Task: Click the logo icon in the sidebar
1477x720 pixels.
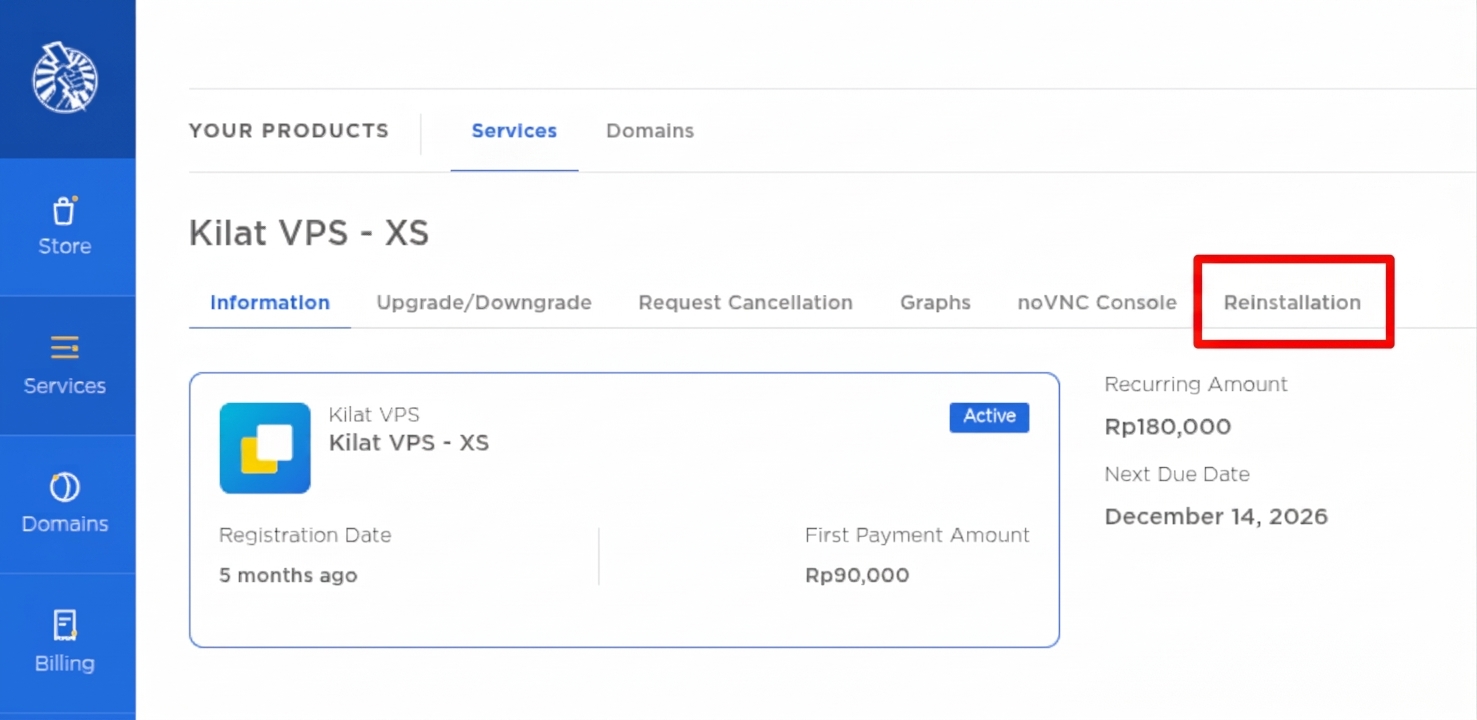Action: pyautogui.click(x=65, y=77)
